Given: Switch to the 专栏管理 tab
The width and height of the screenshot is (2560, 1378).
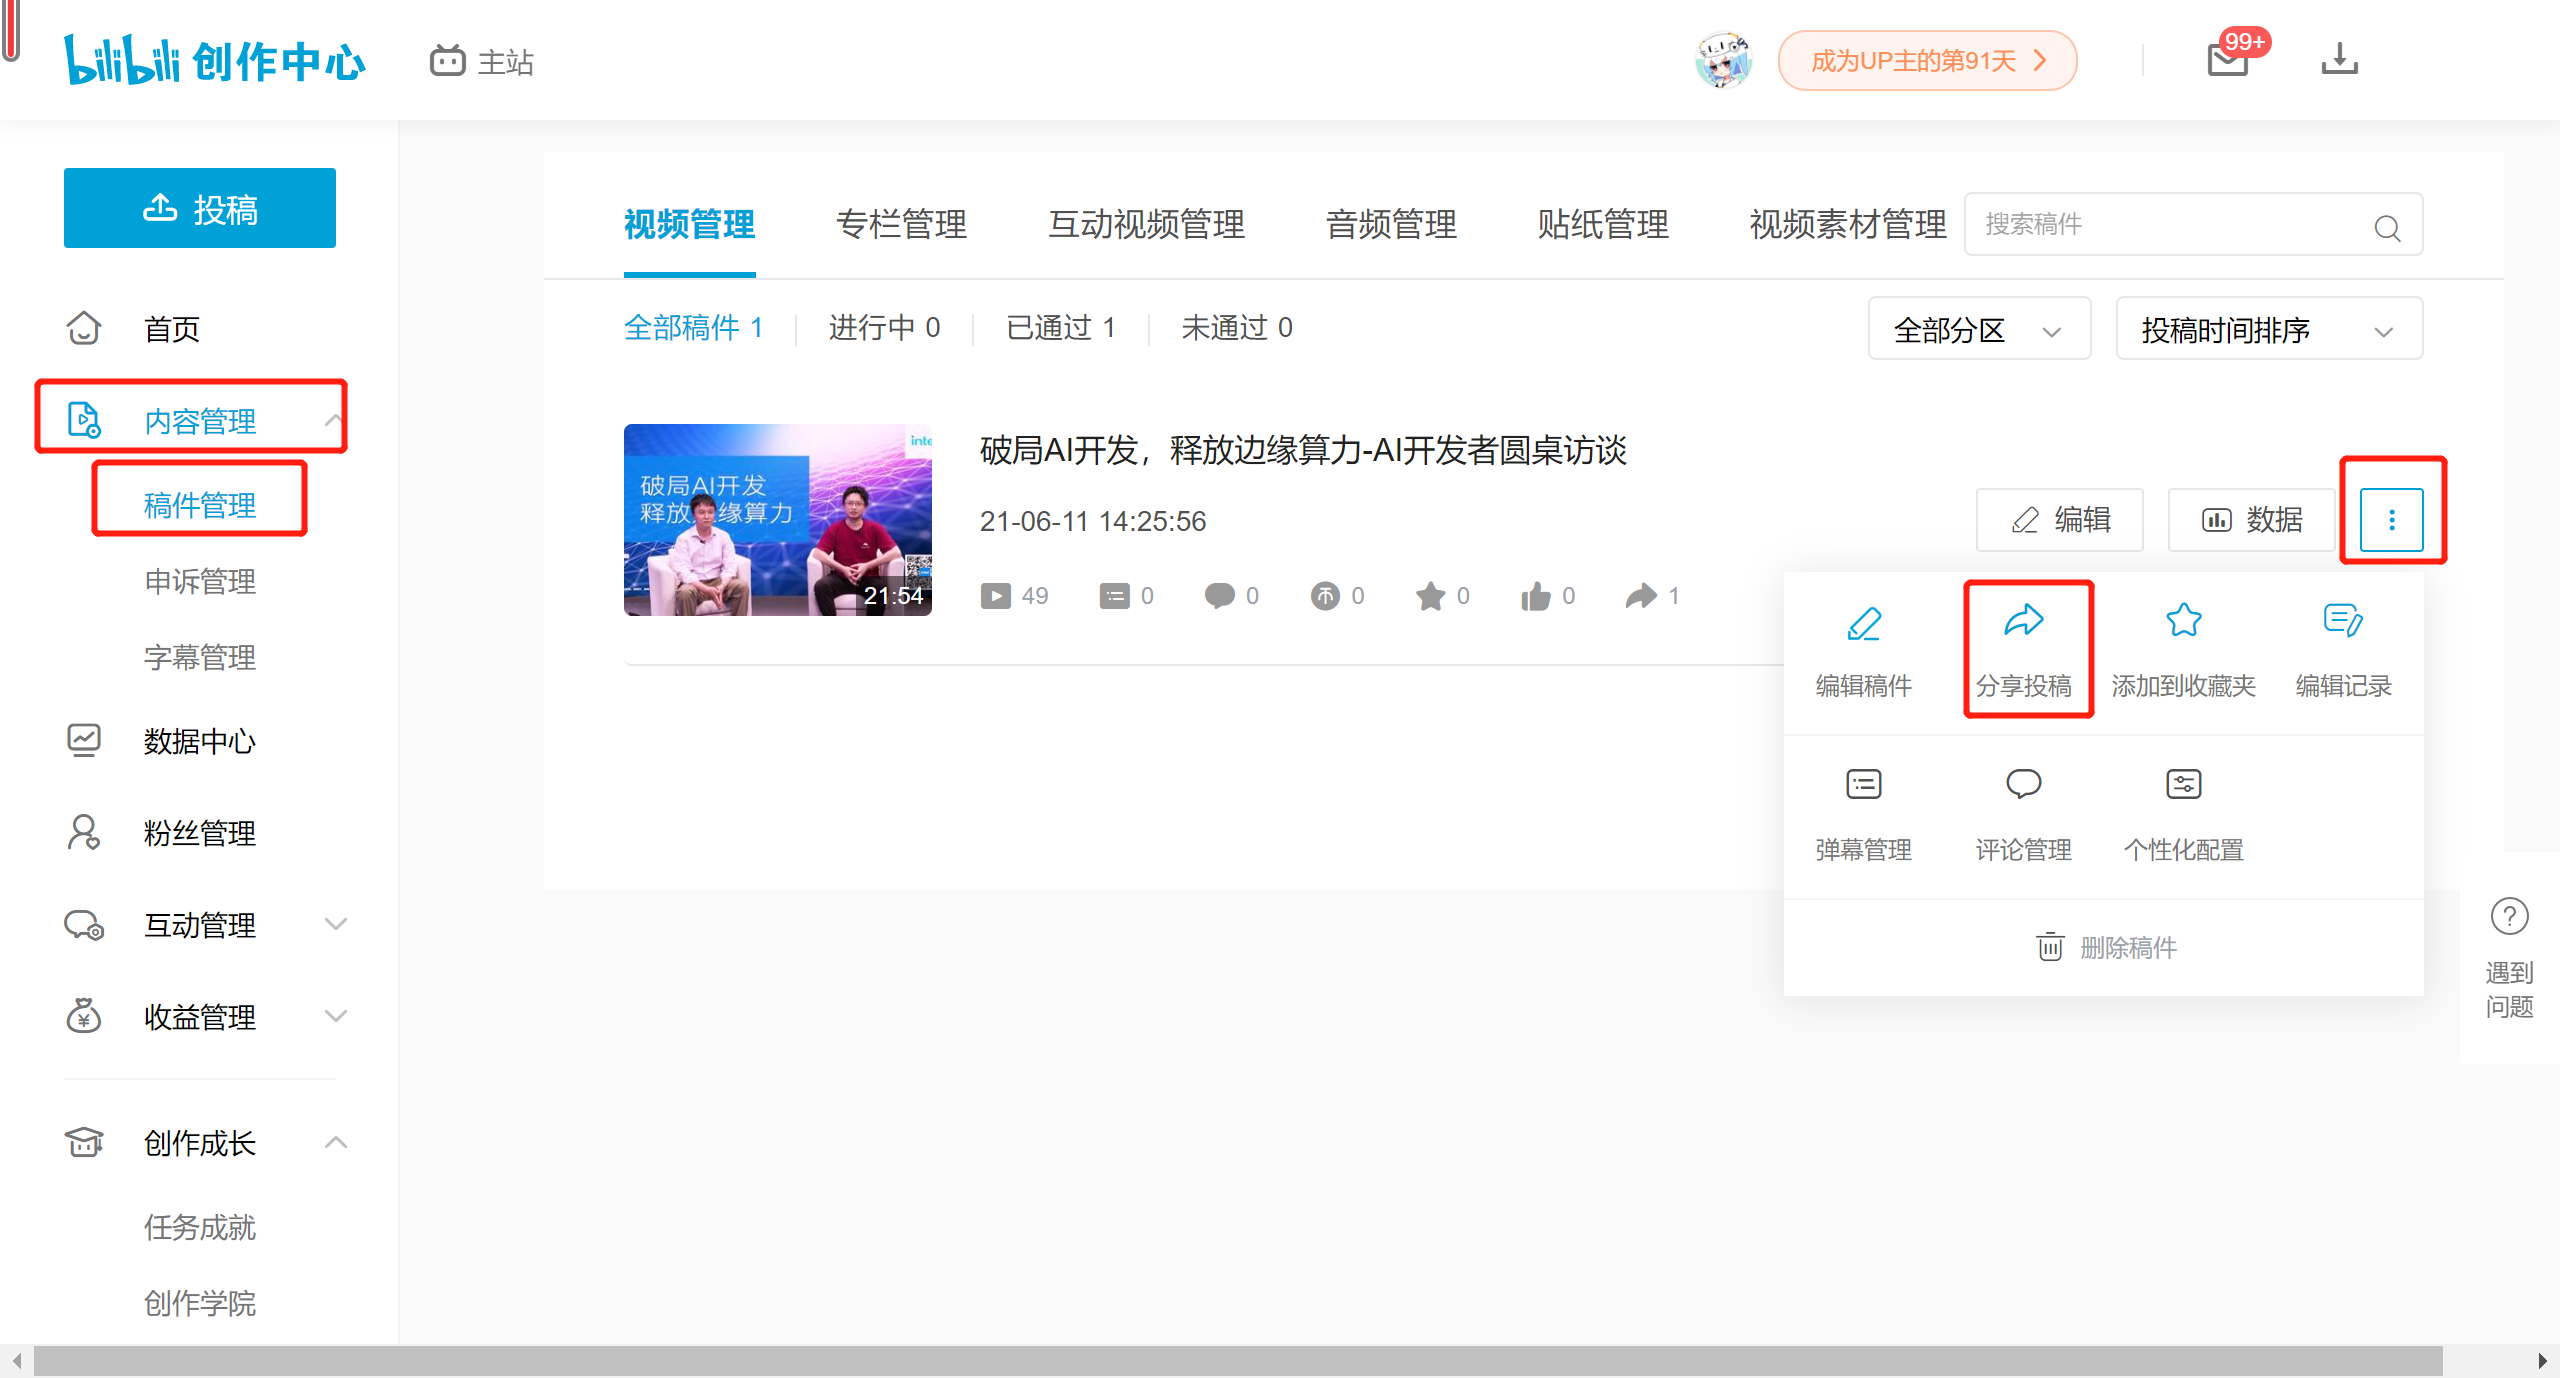Looking at the screenshot, I should coord(901,225).
